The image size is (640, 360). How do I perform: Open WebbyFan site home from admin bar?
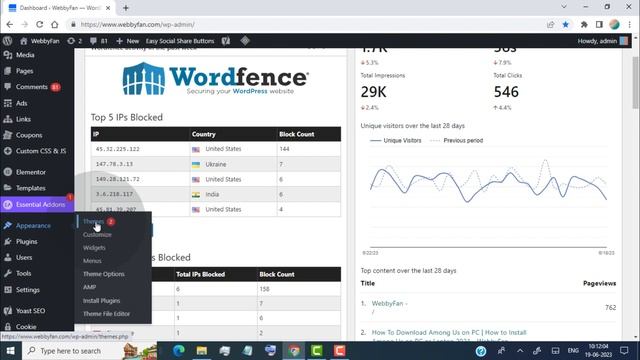pos(40,41)
